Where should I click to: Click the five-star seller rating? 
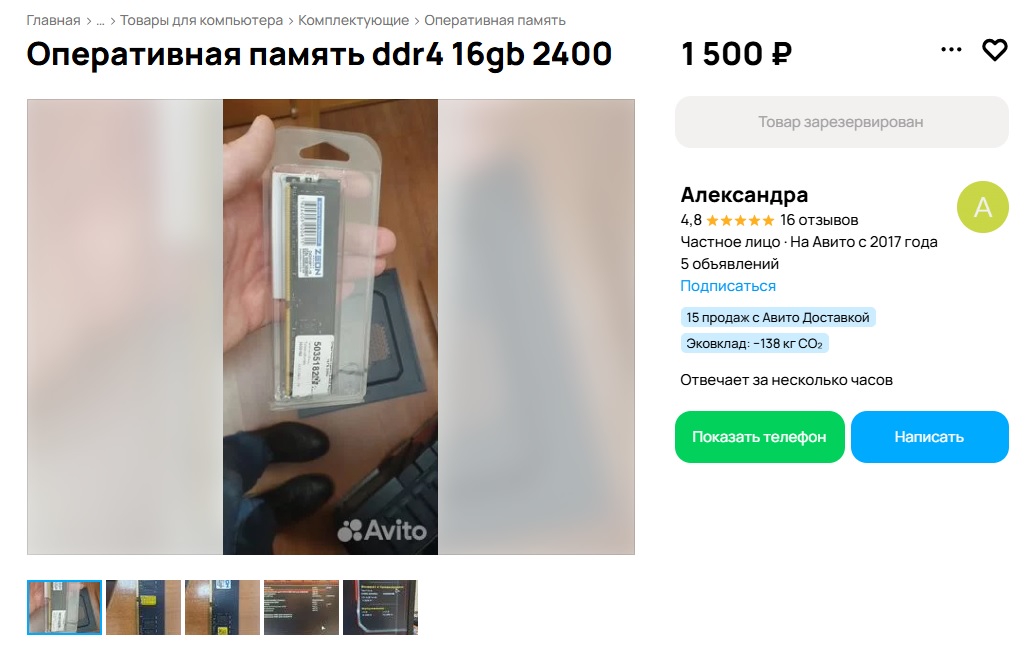pos(740,221)
